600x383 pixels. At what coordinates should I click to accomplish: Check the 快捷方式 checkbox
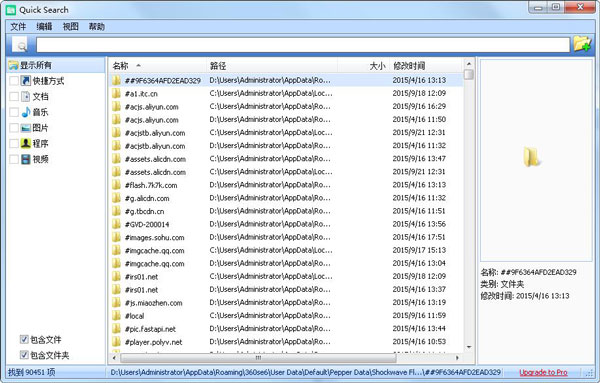14,81
